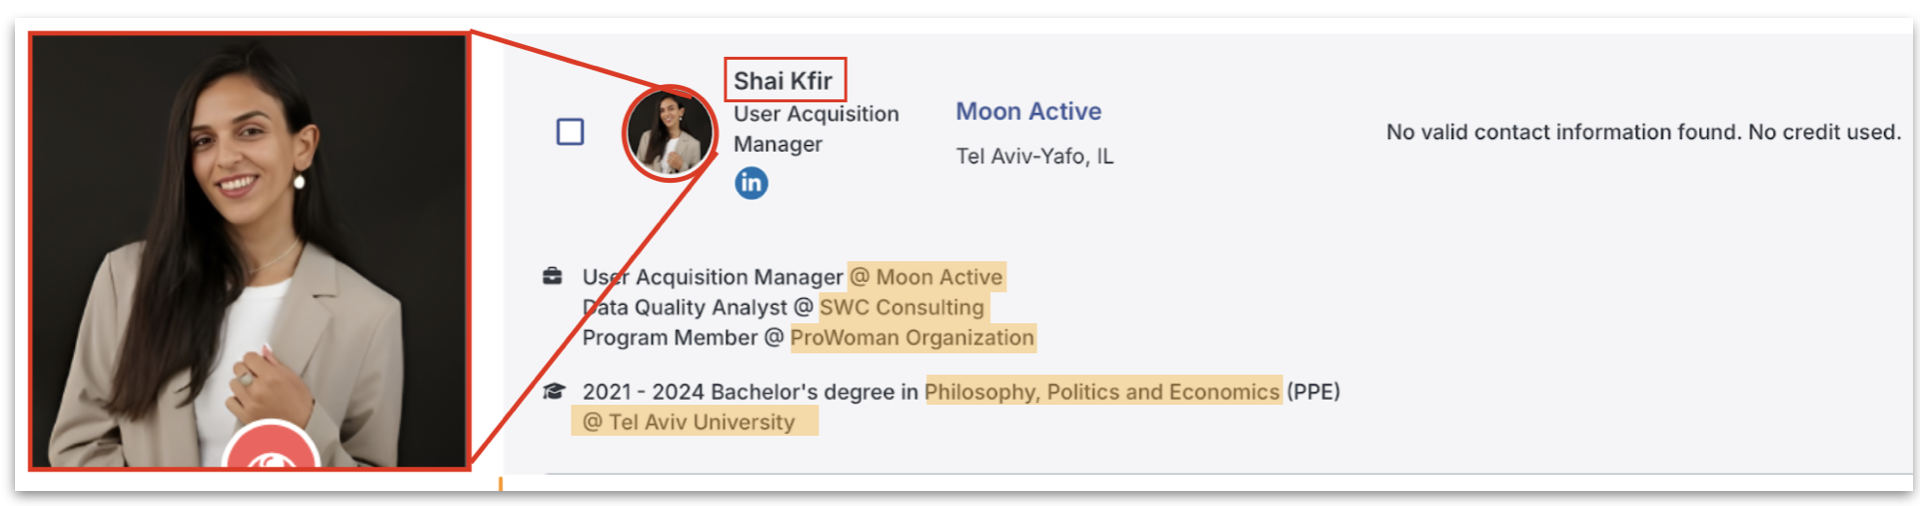Click the highlighted Philosophy, Politics and Economics tag
The height and width of the screenshot is (506, 1920).
click(1102, 392)
